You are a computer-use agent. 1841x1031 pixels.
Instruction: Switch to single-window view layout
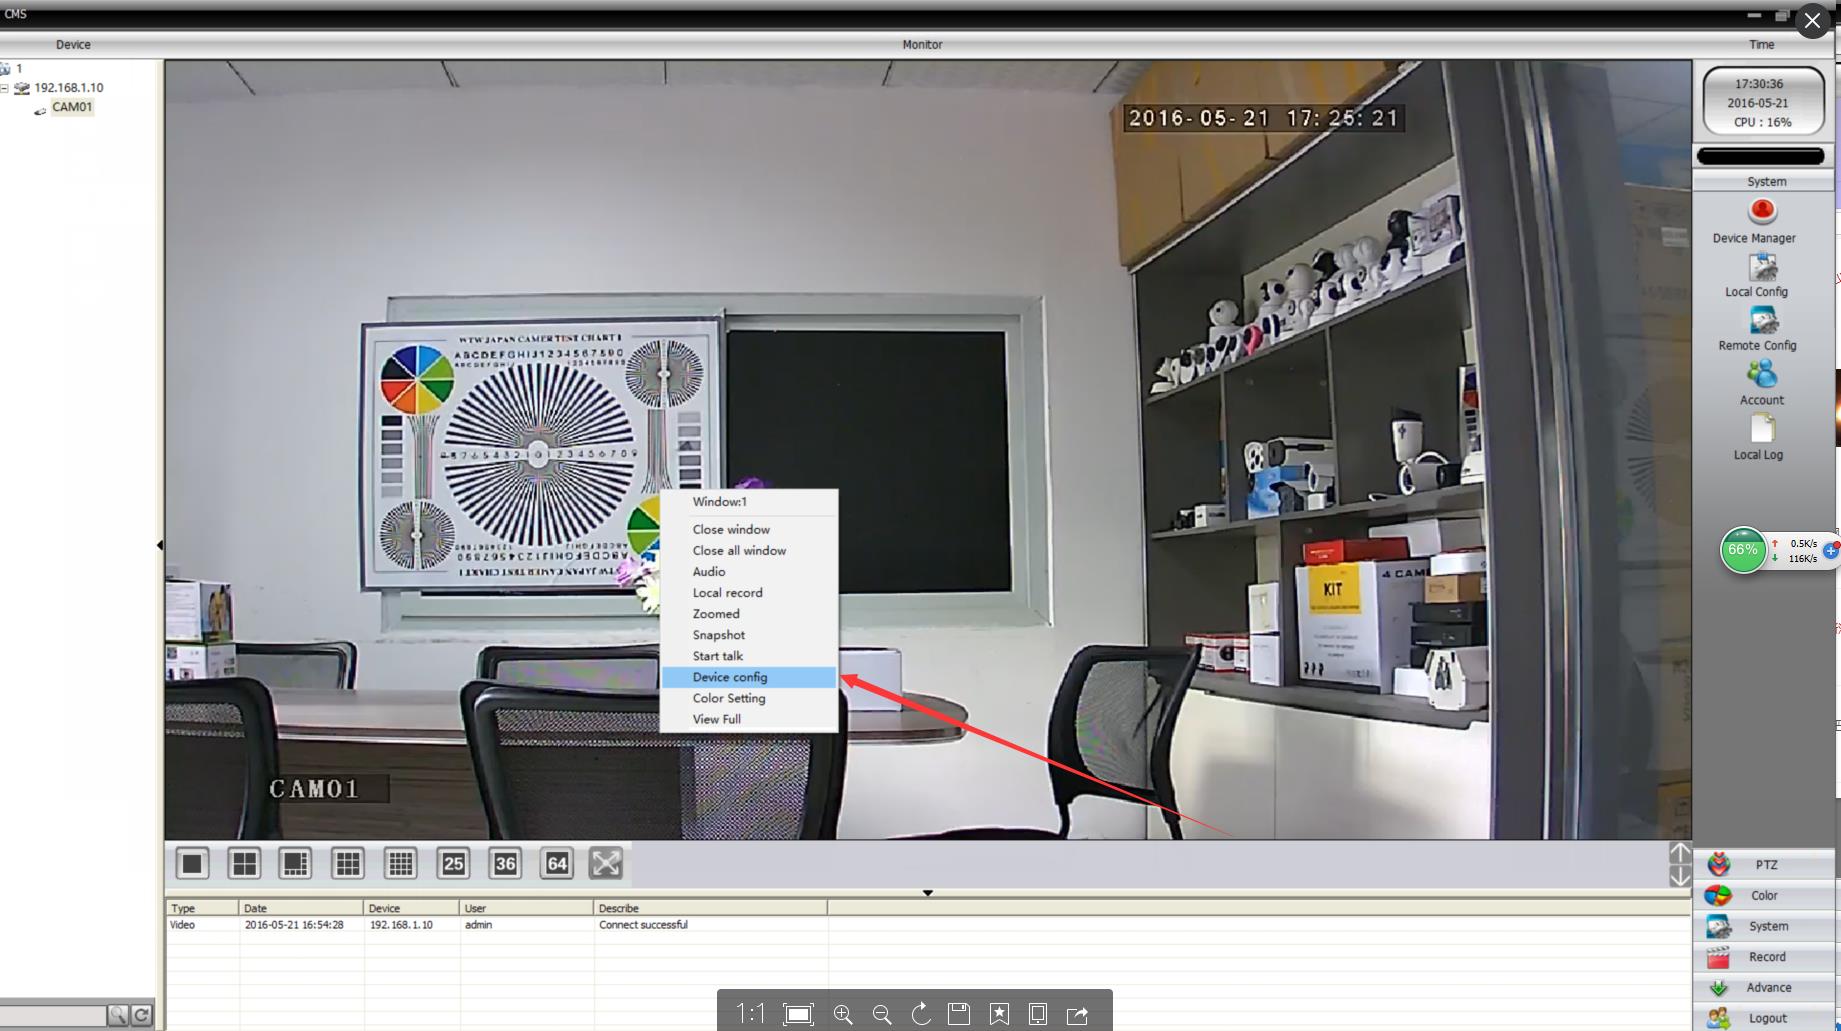point(192,864)
